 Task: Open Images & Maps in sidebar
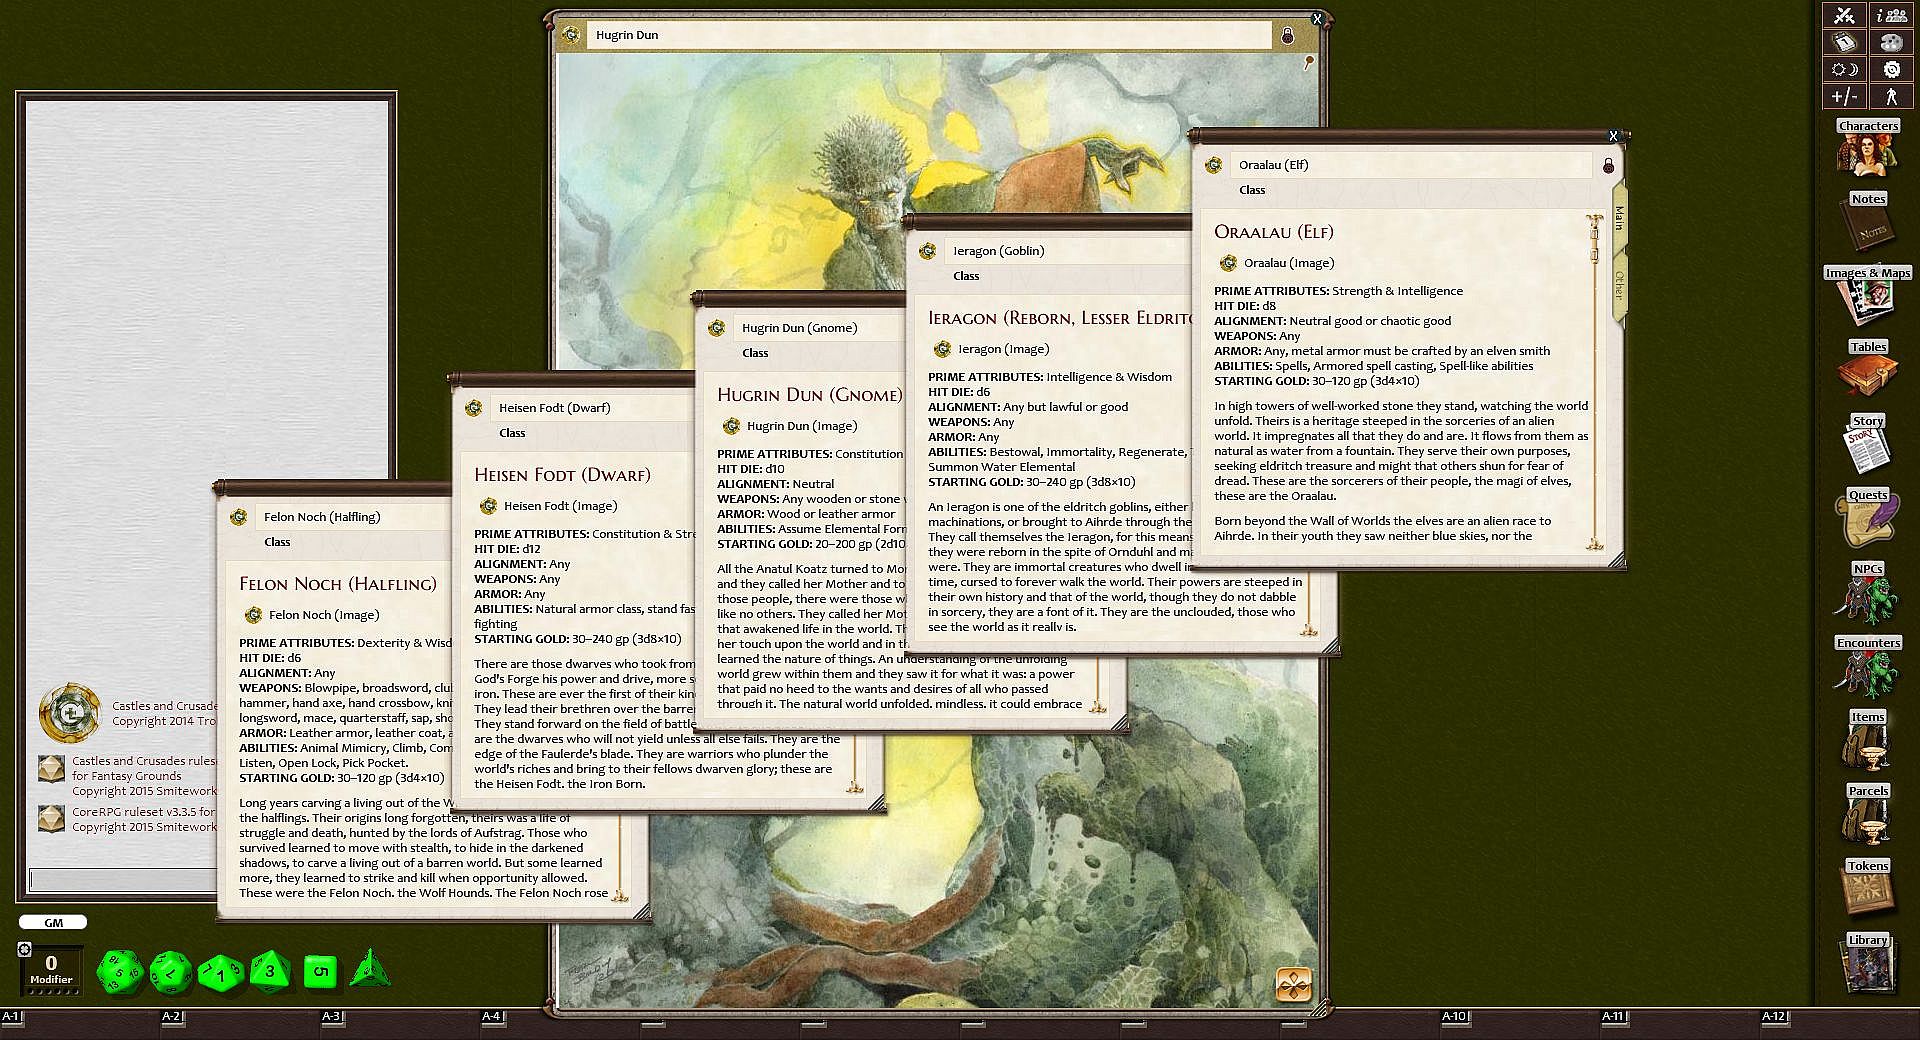pos(1867,296)
